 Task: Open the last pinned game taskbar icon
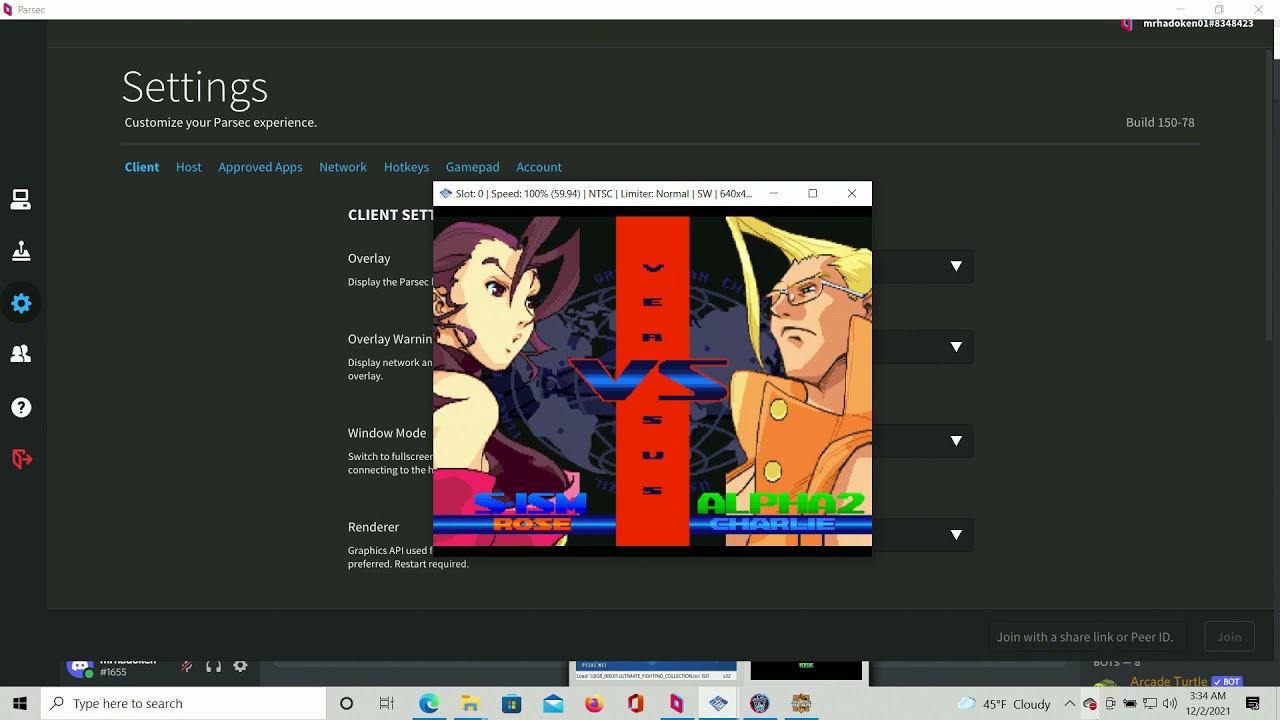click(801, 703)
